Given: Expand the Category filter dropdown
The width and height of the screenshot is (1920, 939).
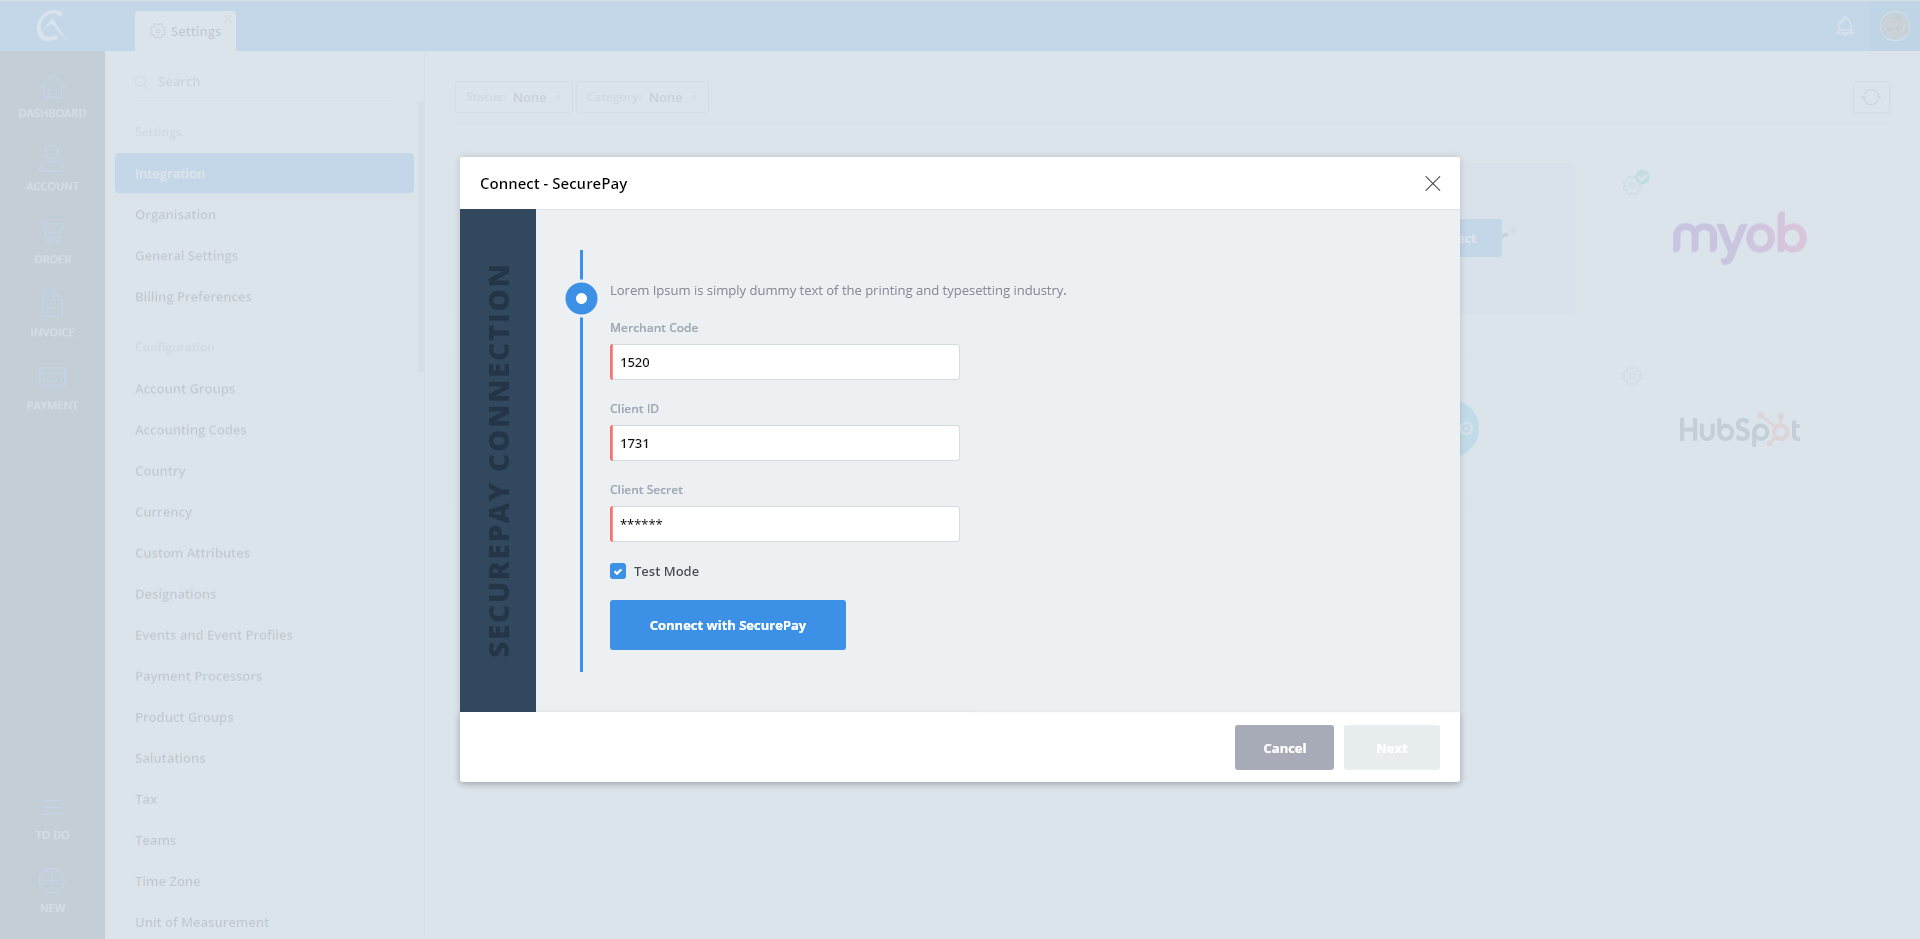Looking at the screenshot, I should (642, 97).
